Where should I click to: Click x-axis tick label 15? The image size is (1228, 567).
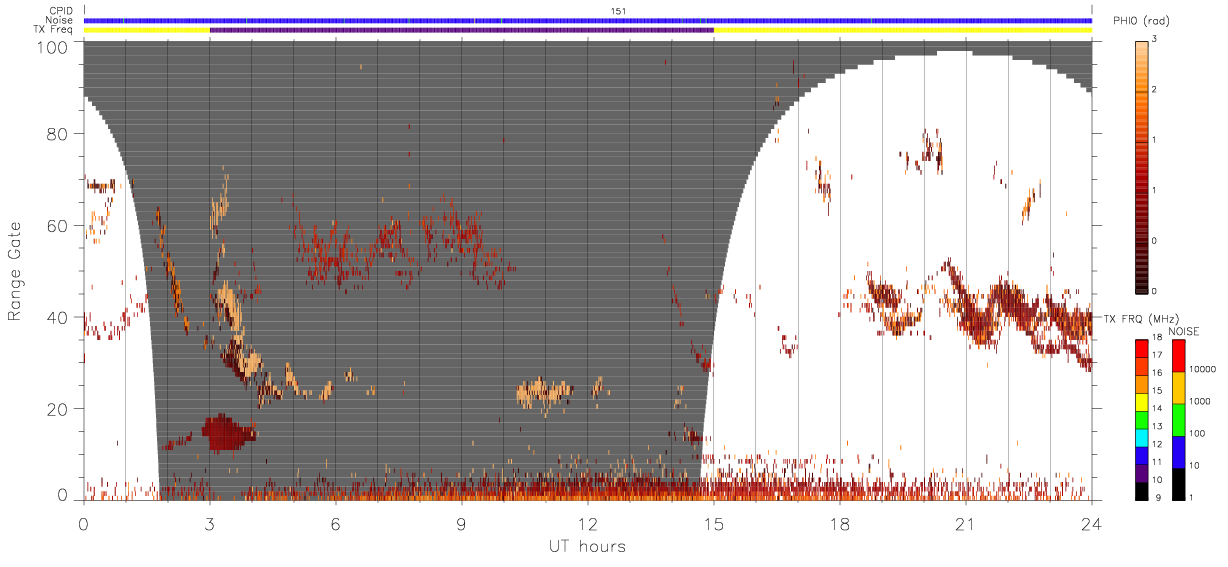(714, 523)
